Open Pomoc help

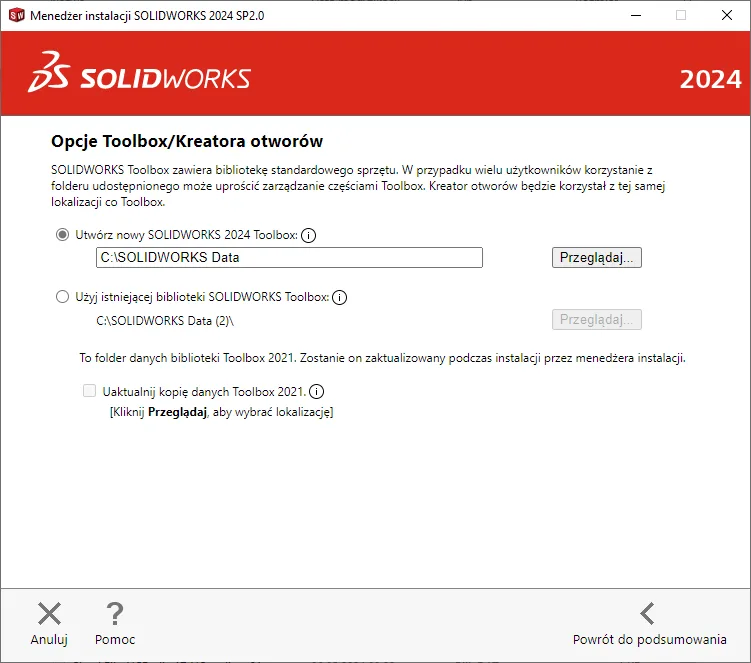coord(115,624)
